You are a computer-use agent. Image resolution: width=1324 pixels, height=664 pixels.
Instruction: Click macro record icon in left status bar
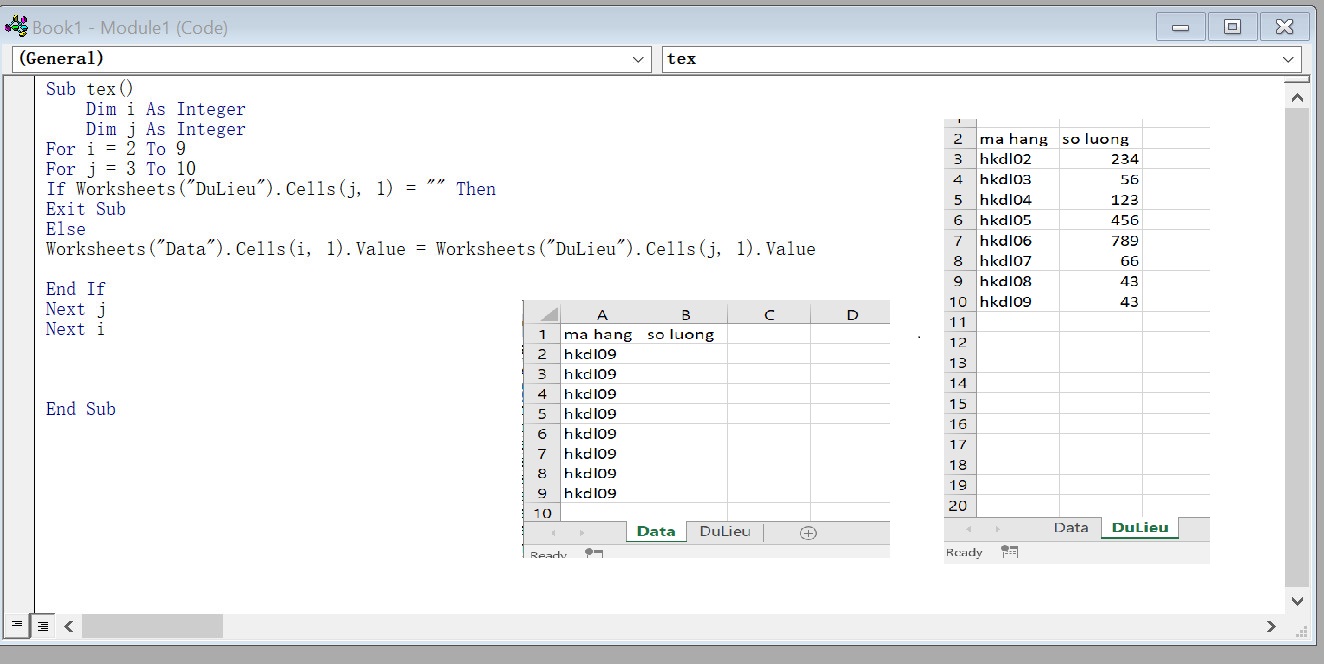coord(594,553)
